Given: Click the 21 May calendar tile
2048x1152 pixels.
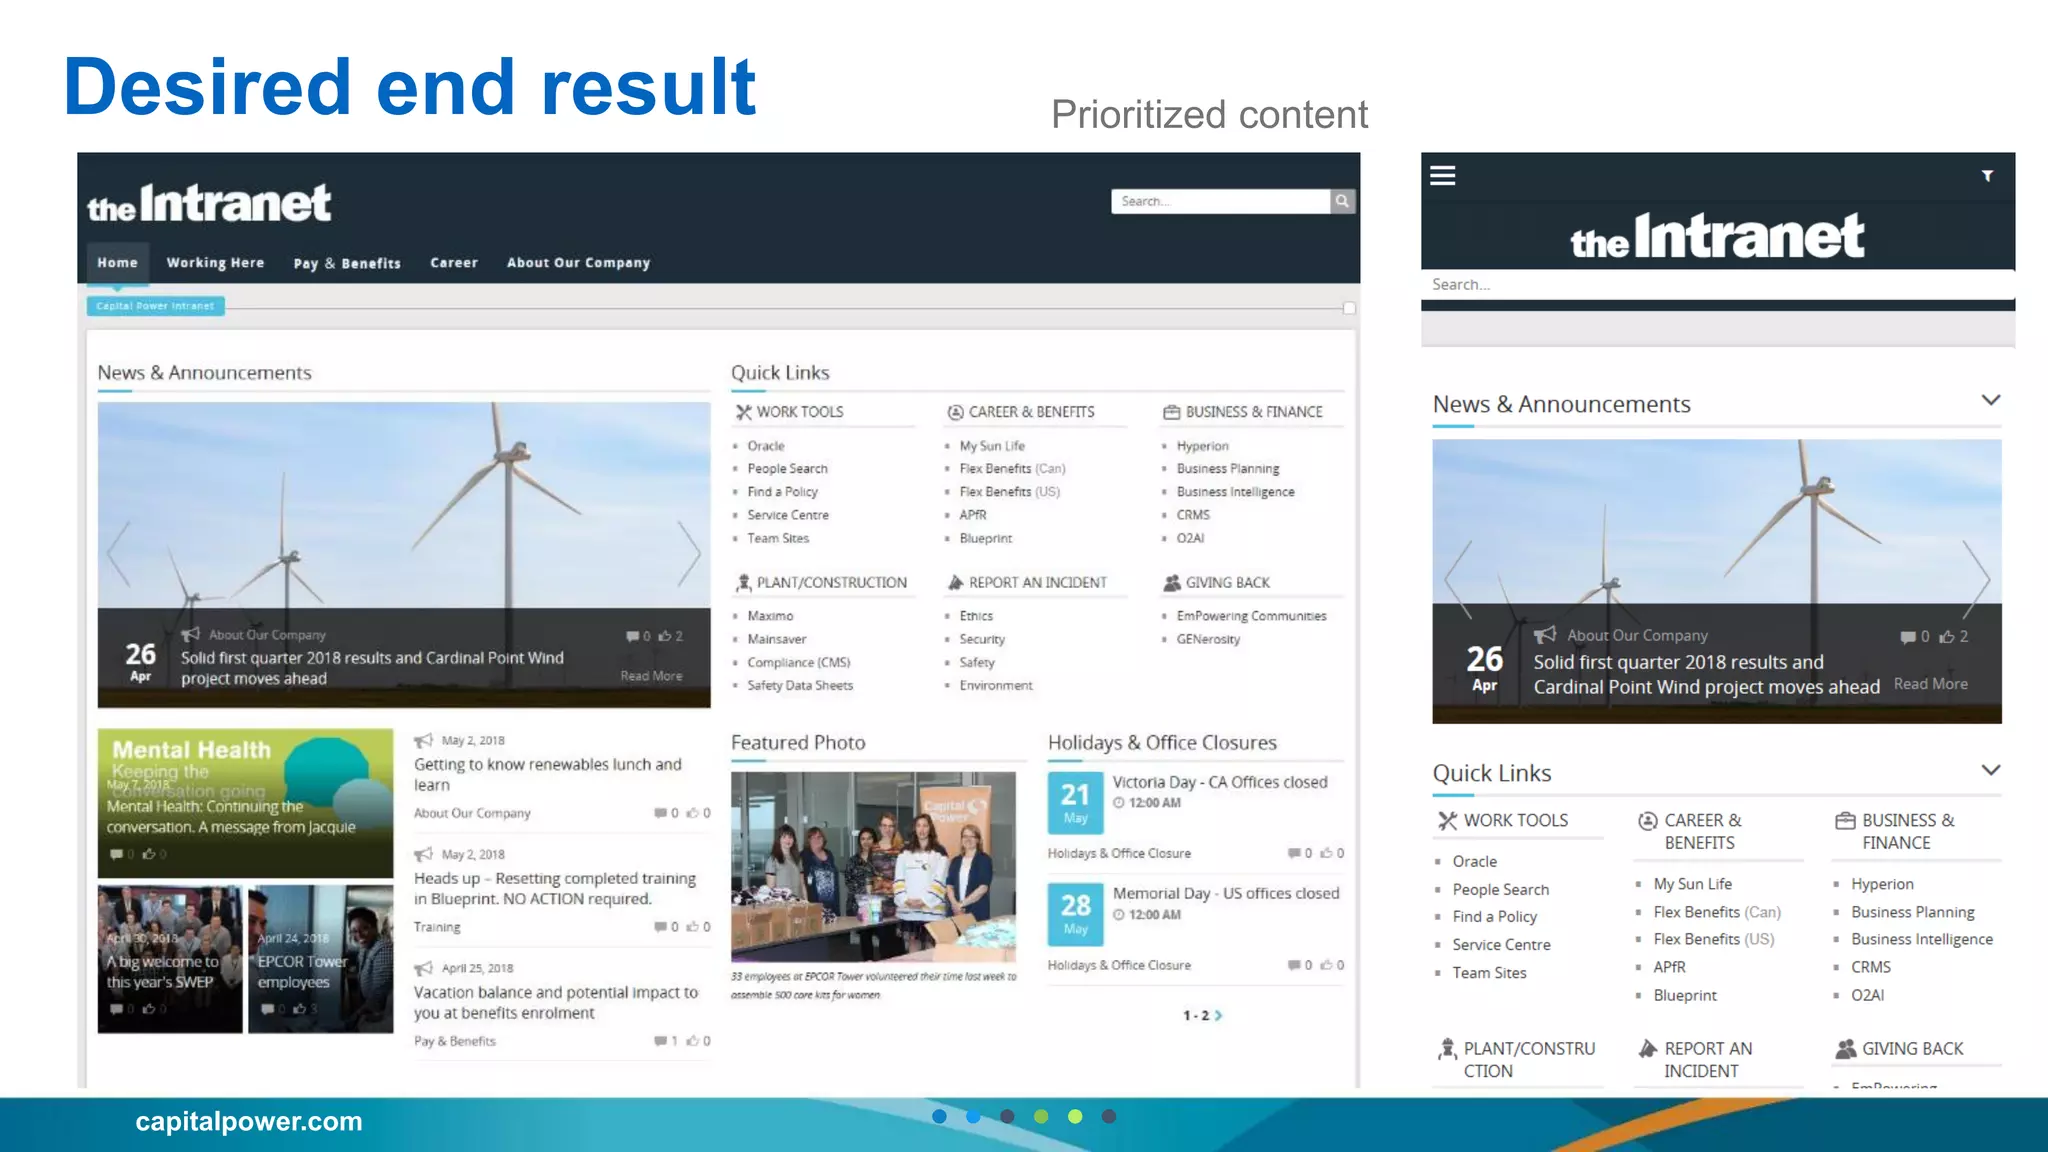Looking at the screenshot, I should pos(1075,803).
